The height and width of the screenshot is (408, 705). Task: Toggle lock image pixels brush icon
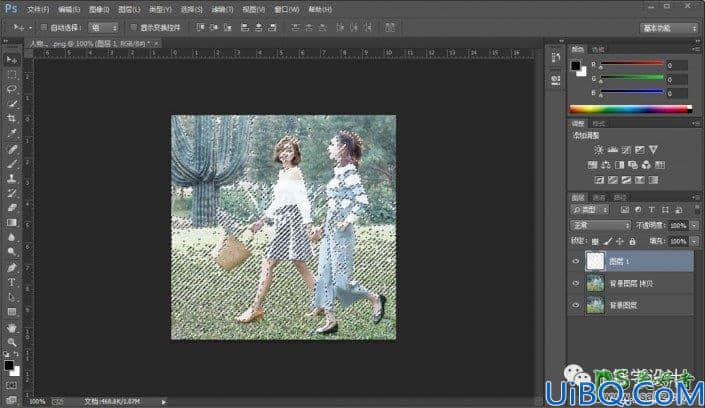click(x=608, y=242)
